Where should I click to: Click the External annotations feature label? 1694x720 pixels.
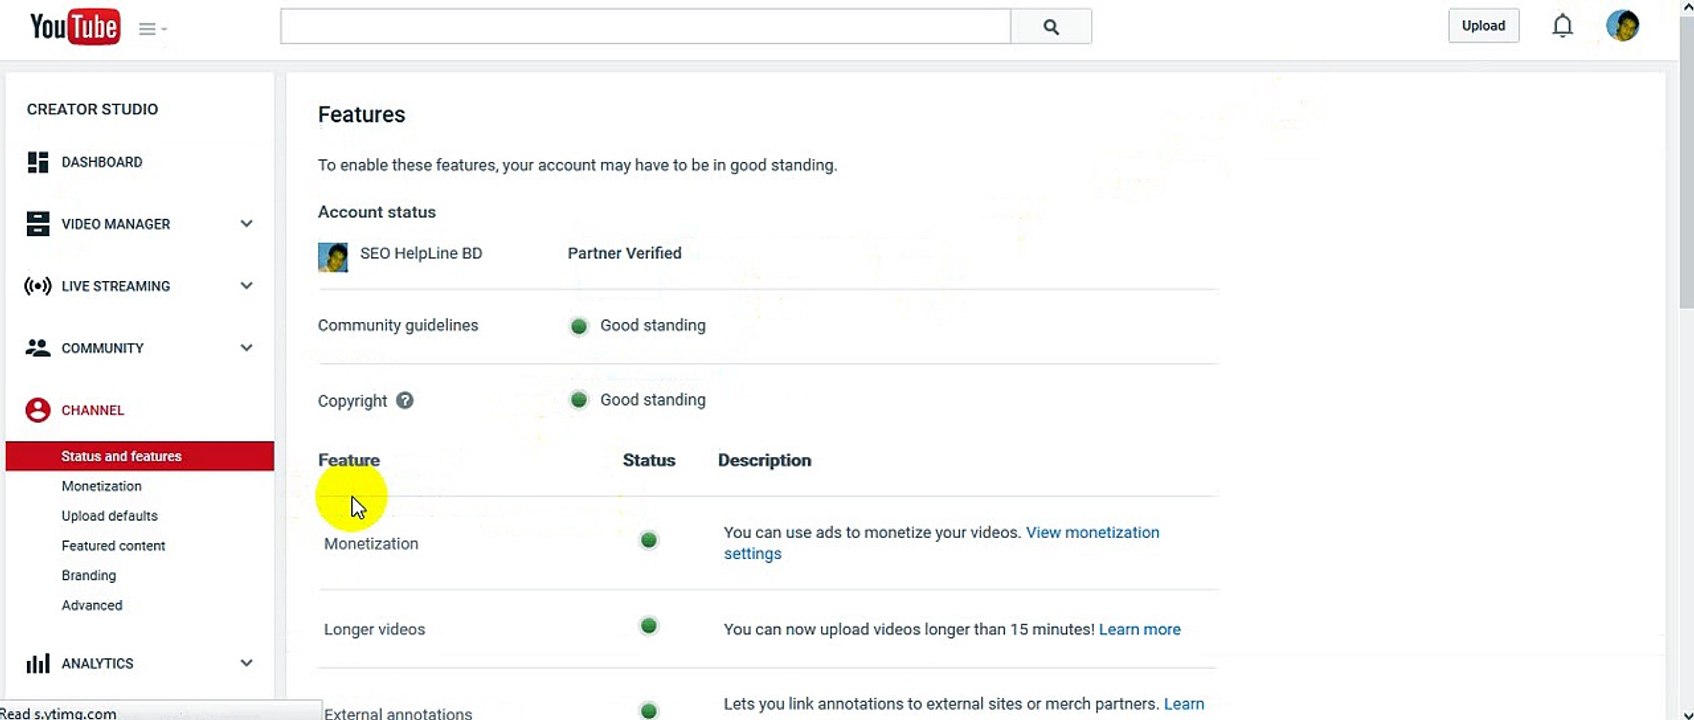pyautogui.click(x=398, y=713)
